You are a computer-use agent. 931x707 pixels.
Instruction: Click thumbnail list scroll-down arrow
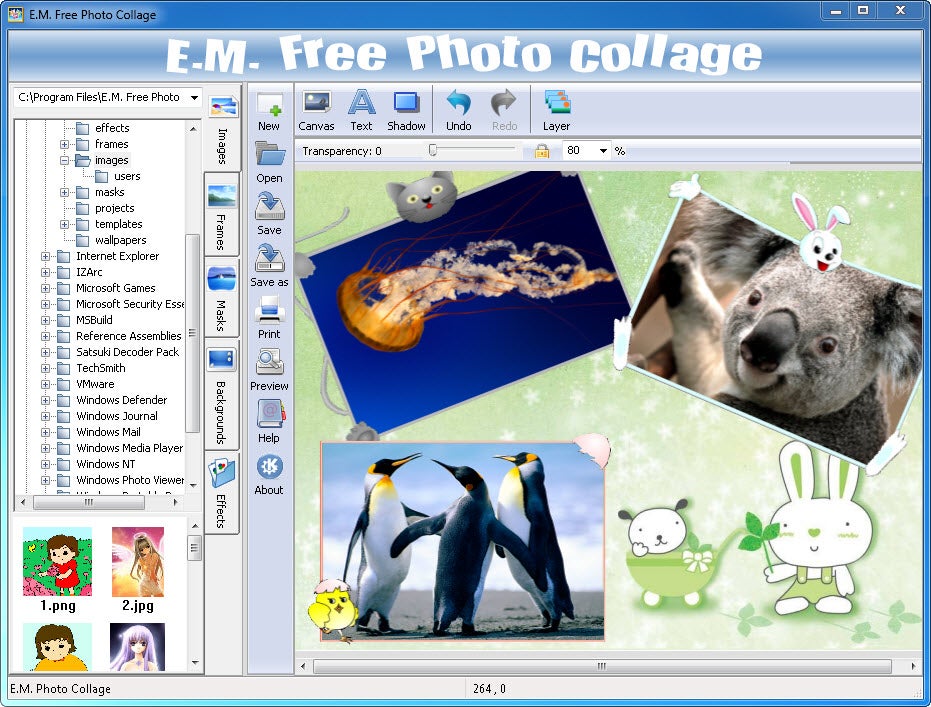pyautogui.click(x=195, y=662)
